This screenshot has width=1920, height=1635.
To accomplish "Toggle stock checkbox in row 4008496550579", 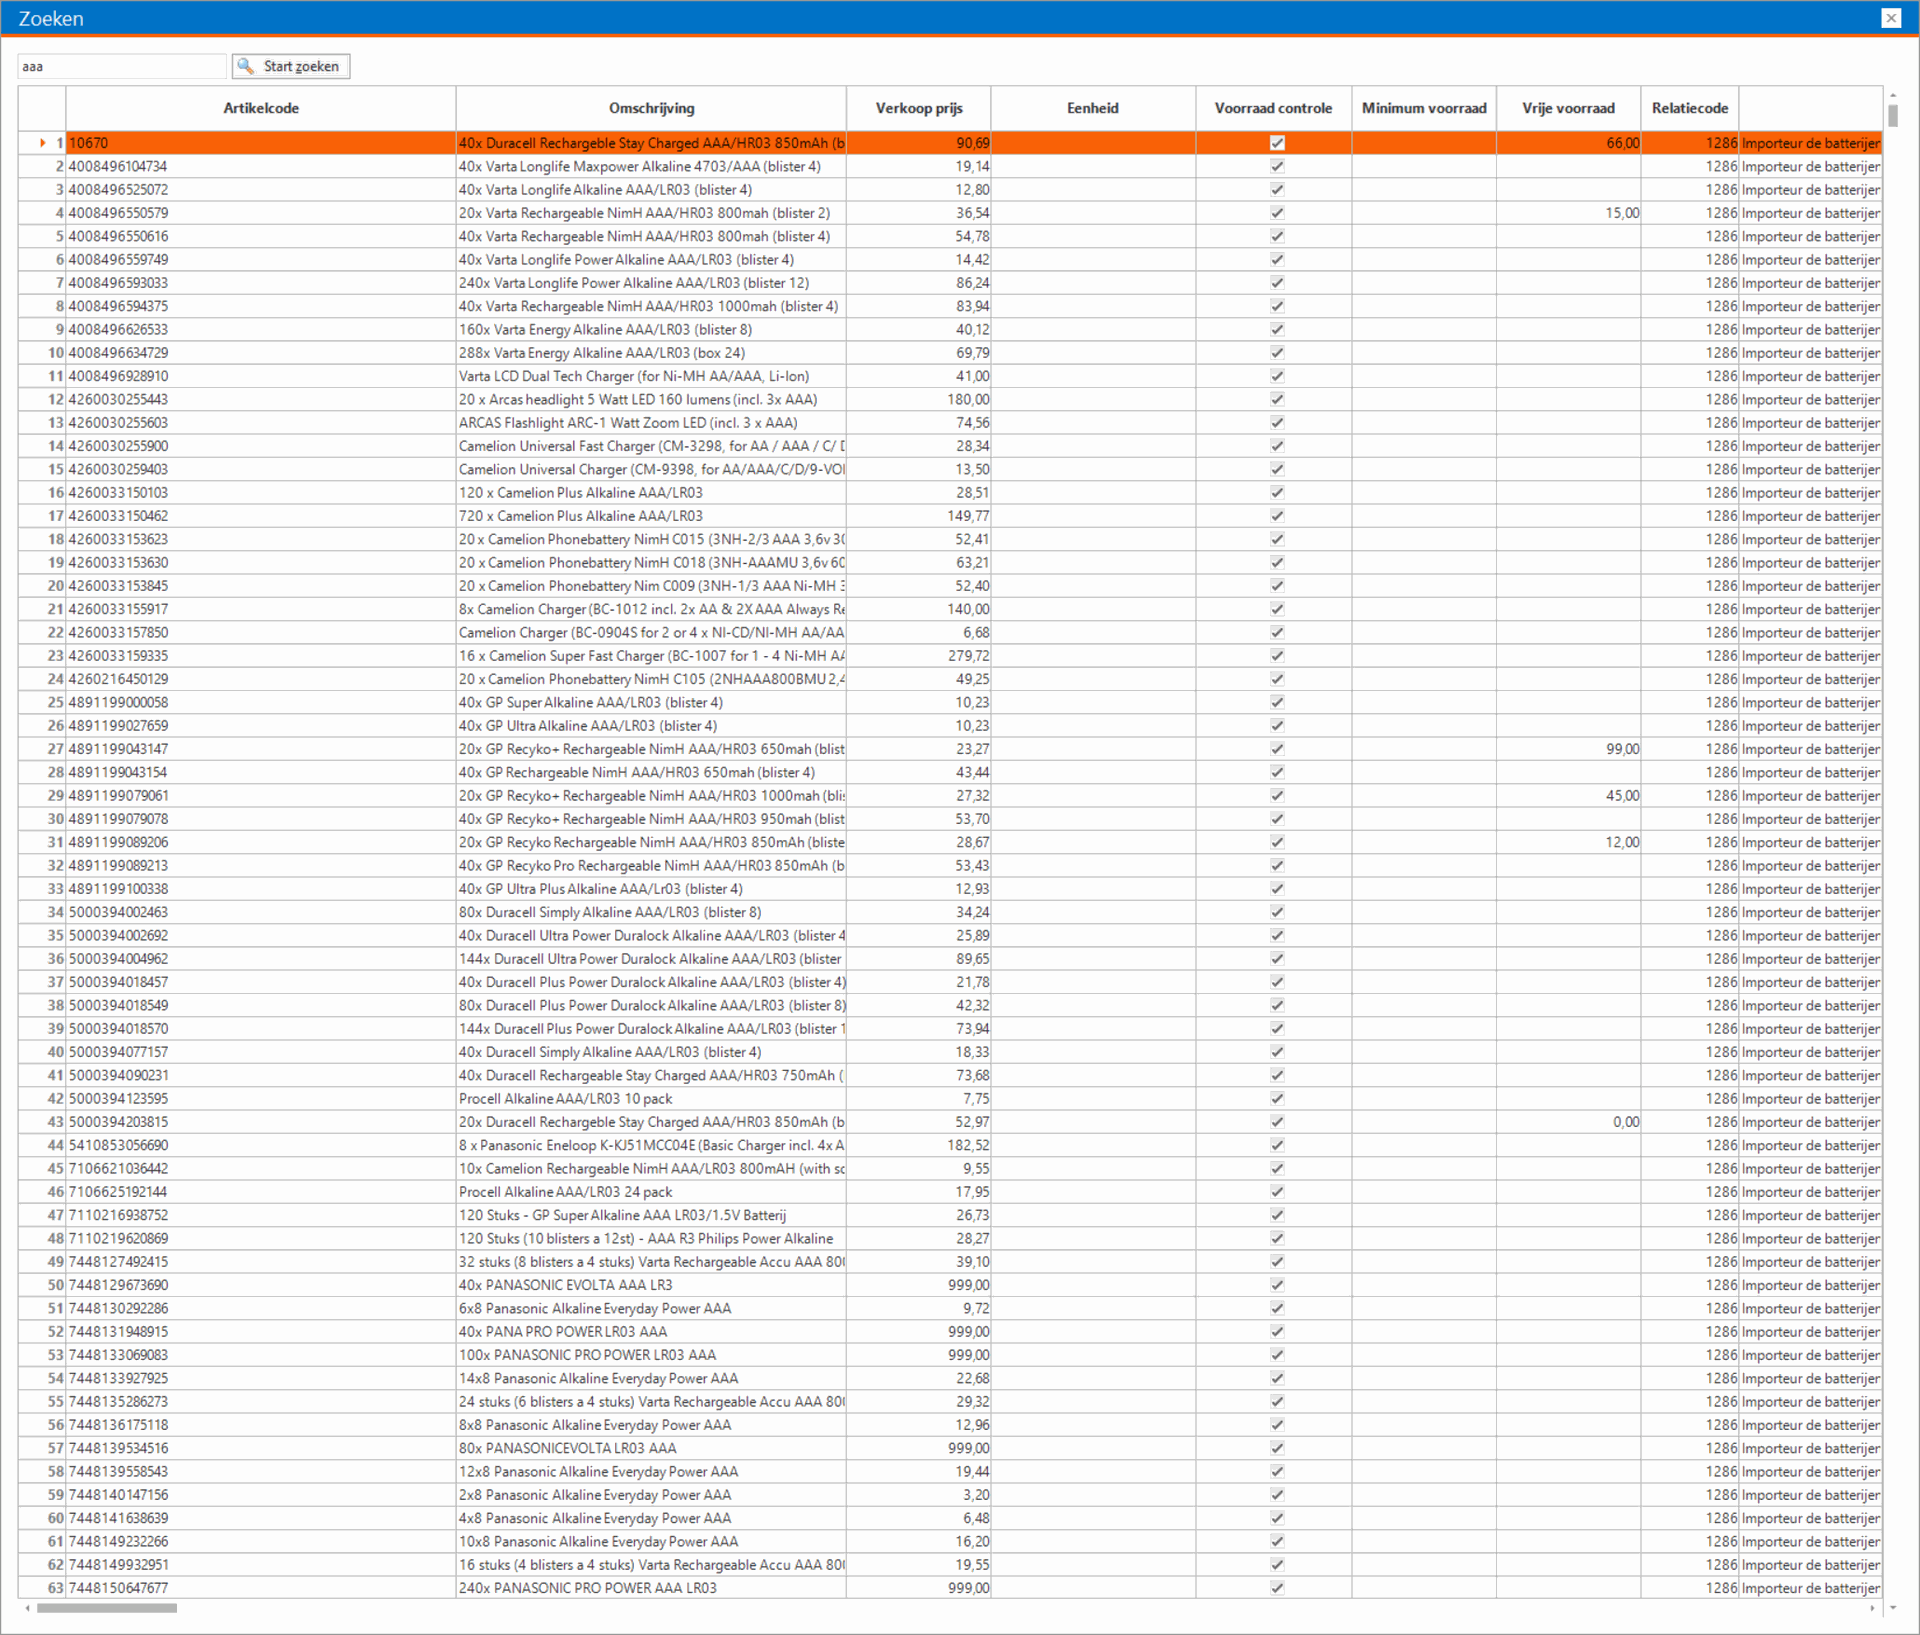I will [1277, 213].
